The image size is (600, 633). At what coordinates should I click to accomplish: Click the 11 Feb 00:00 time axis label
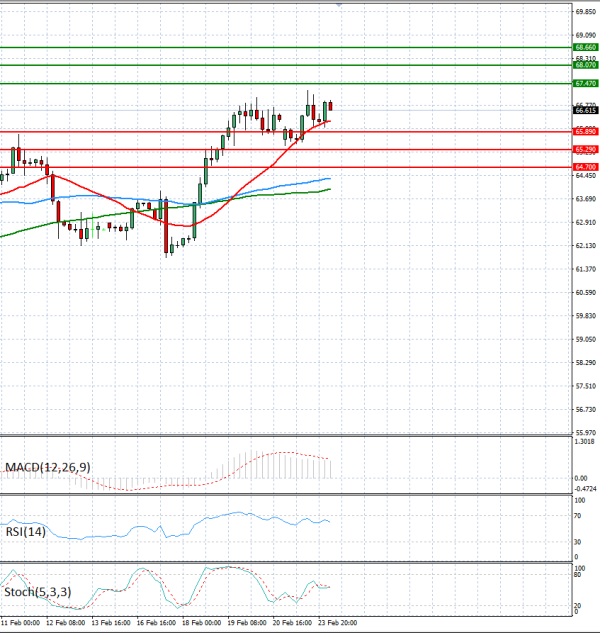coord(22,622)
